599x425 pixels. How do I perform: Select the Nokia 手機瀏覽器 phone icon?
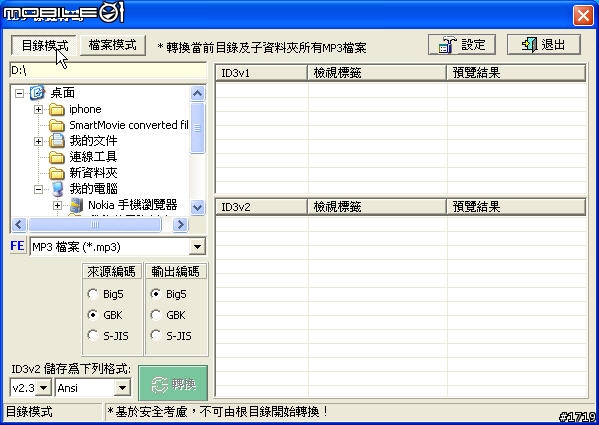[76, 205]
